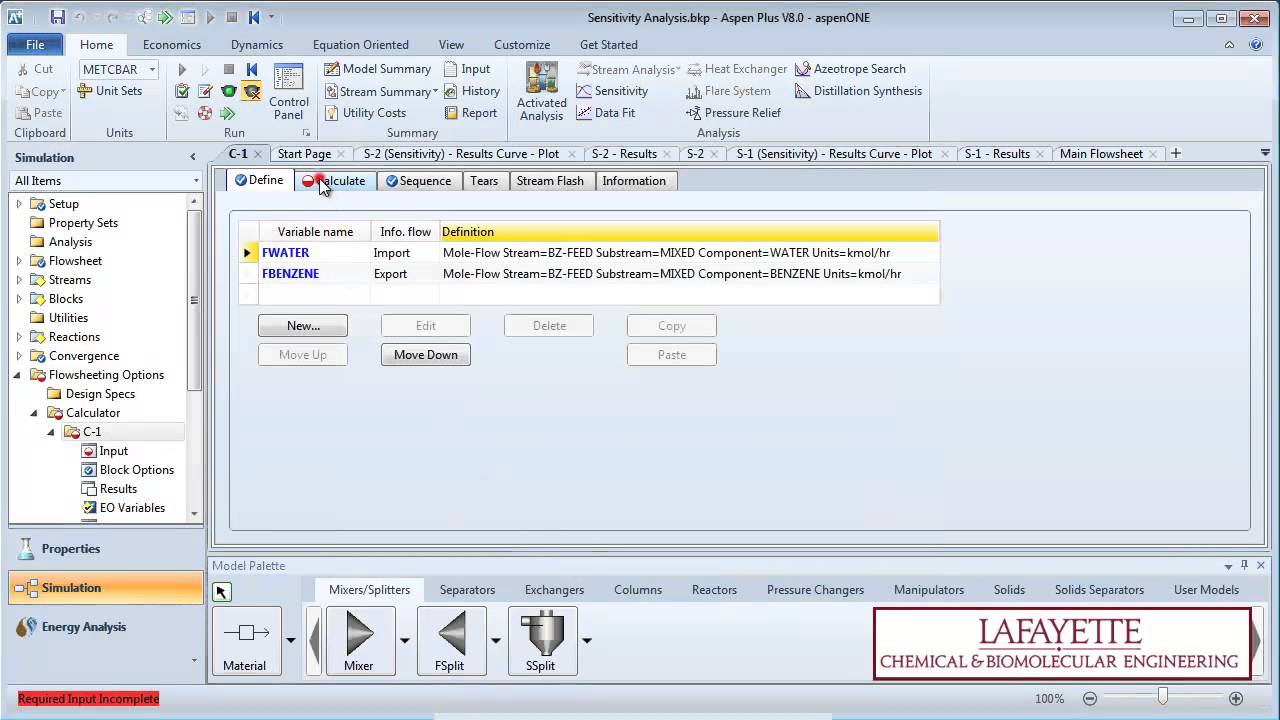
Task: Click the ribbon Stop run button
Action: 229,69
